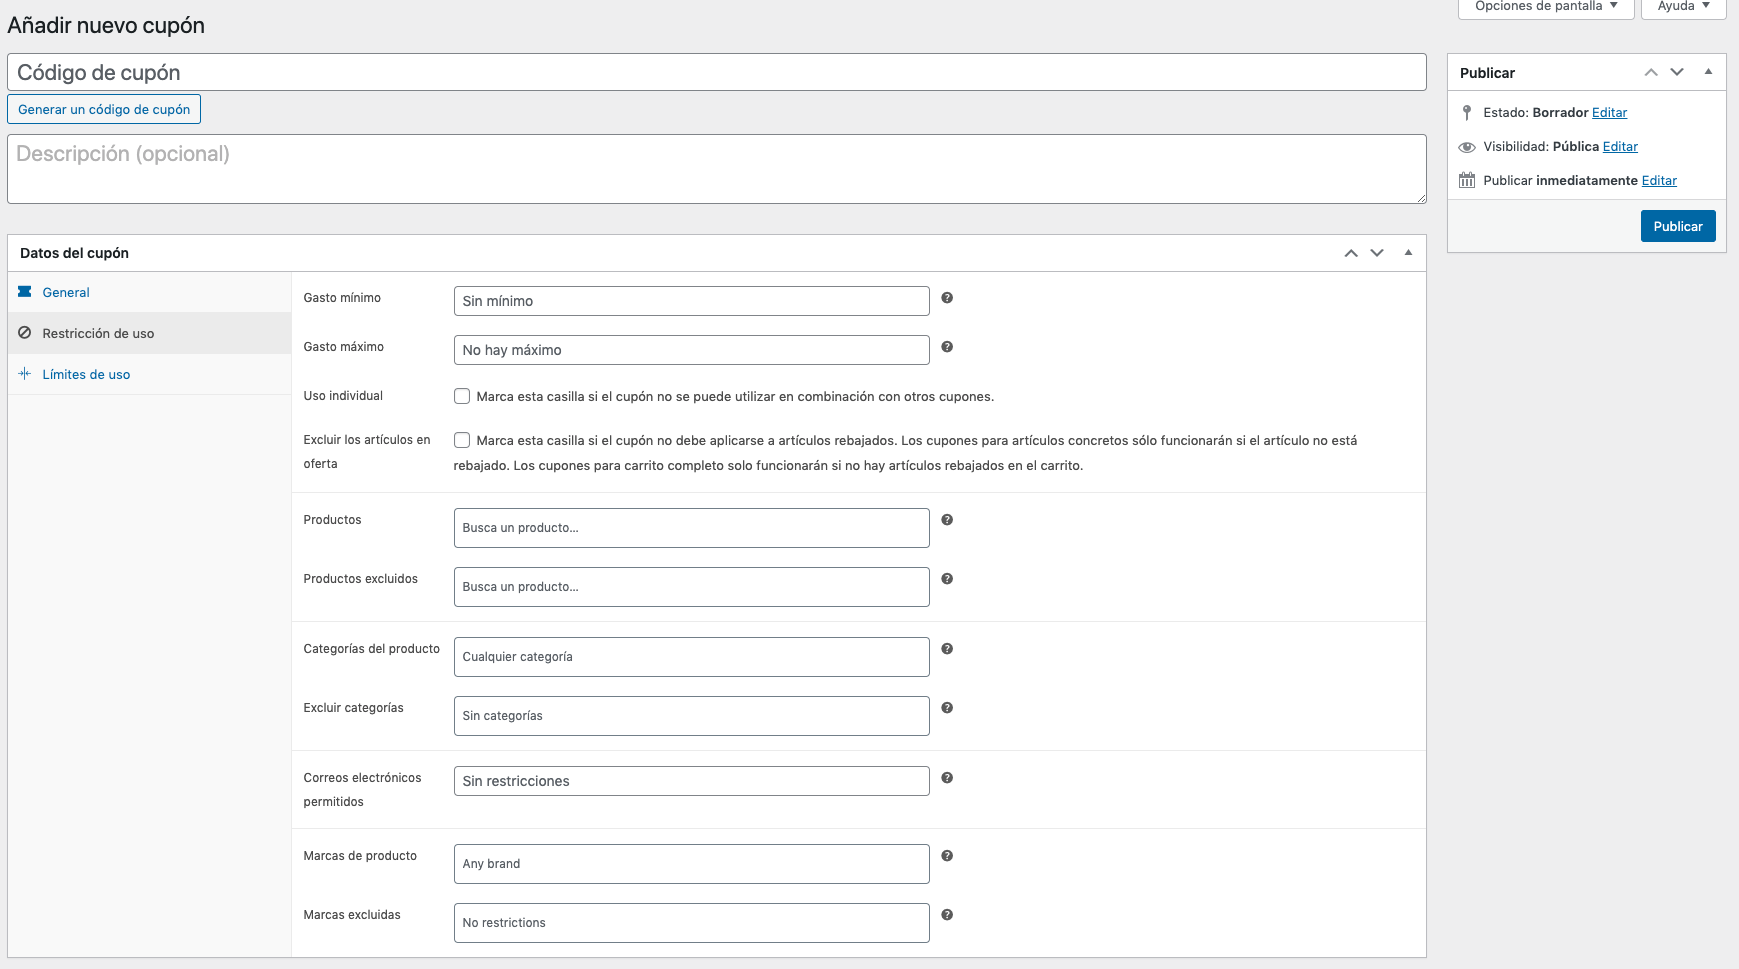Switch to the General tab

click(149, 292)
